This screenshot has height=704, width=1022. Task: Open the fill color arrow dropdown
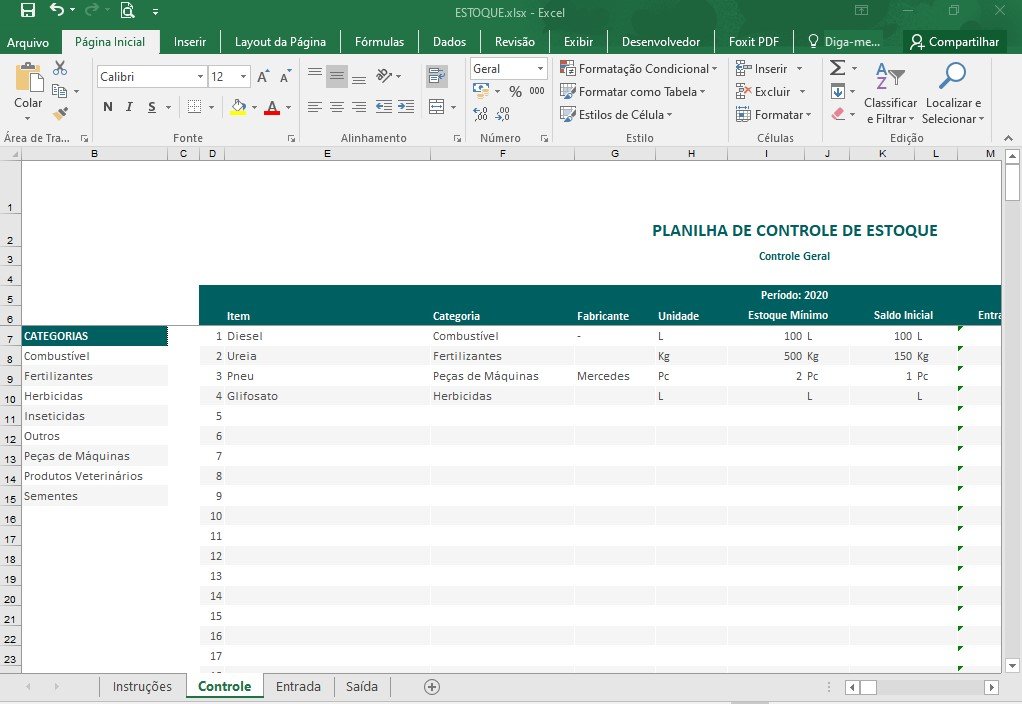click(254, 107)
